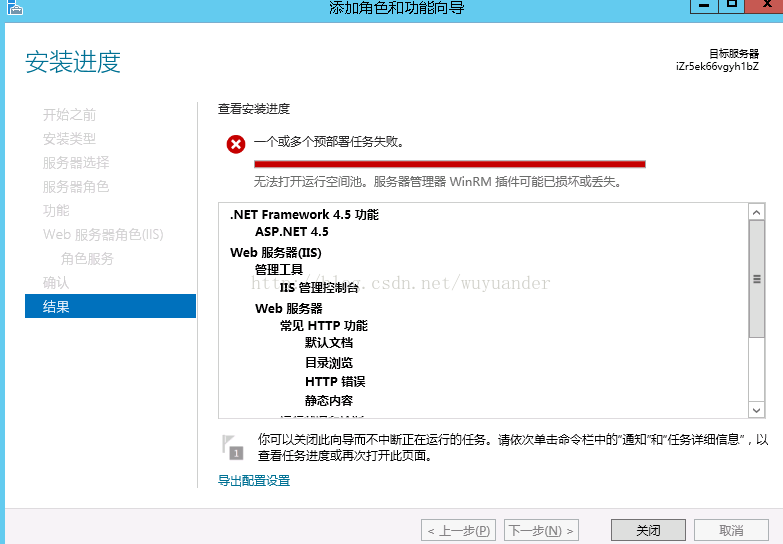This screenshot has height=544, width=783.
Task: Click the scrollbar up arrow
Action: (757, 212)
